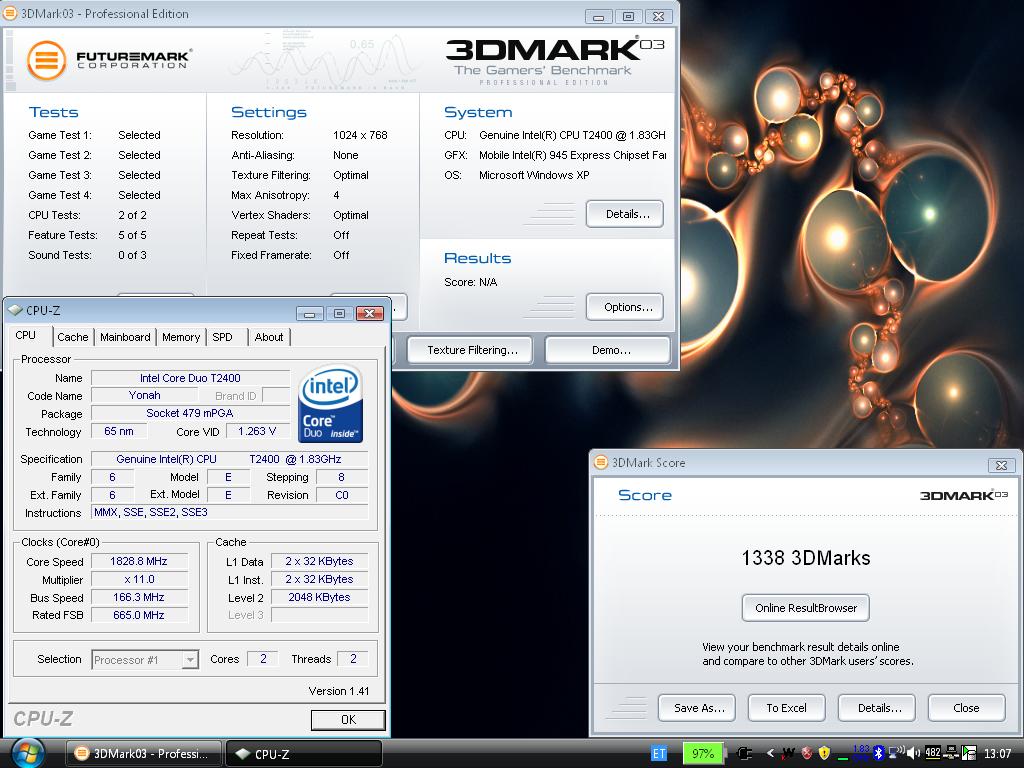
Task: Open the CPU tab in CPU-Z
Action: pos(25,335)
